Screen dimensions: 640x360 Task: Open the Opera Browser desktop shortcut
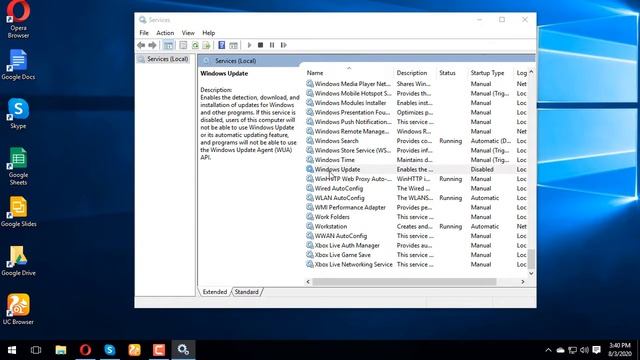click(18, 19)
